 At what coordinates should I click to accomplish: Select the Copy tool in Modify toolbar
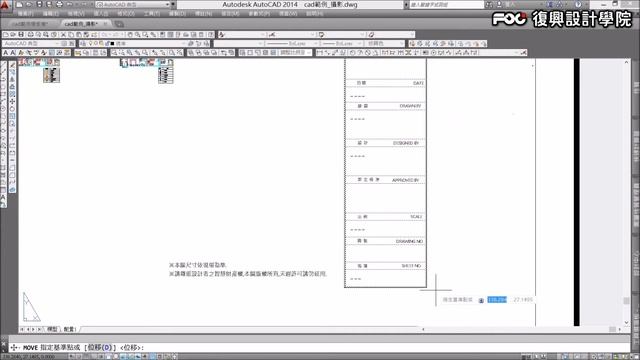pos(12,71)
